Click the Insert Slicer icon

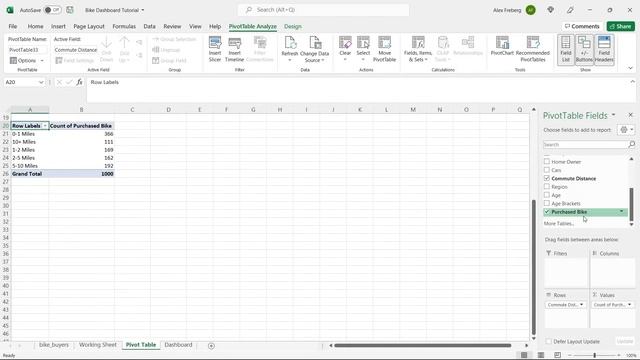(215, 49)
